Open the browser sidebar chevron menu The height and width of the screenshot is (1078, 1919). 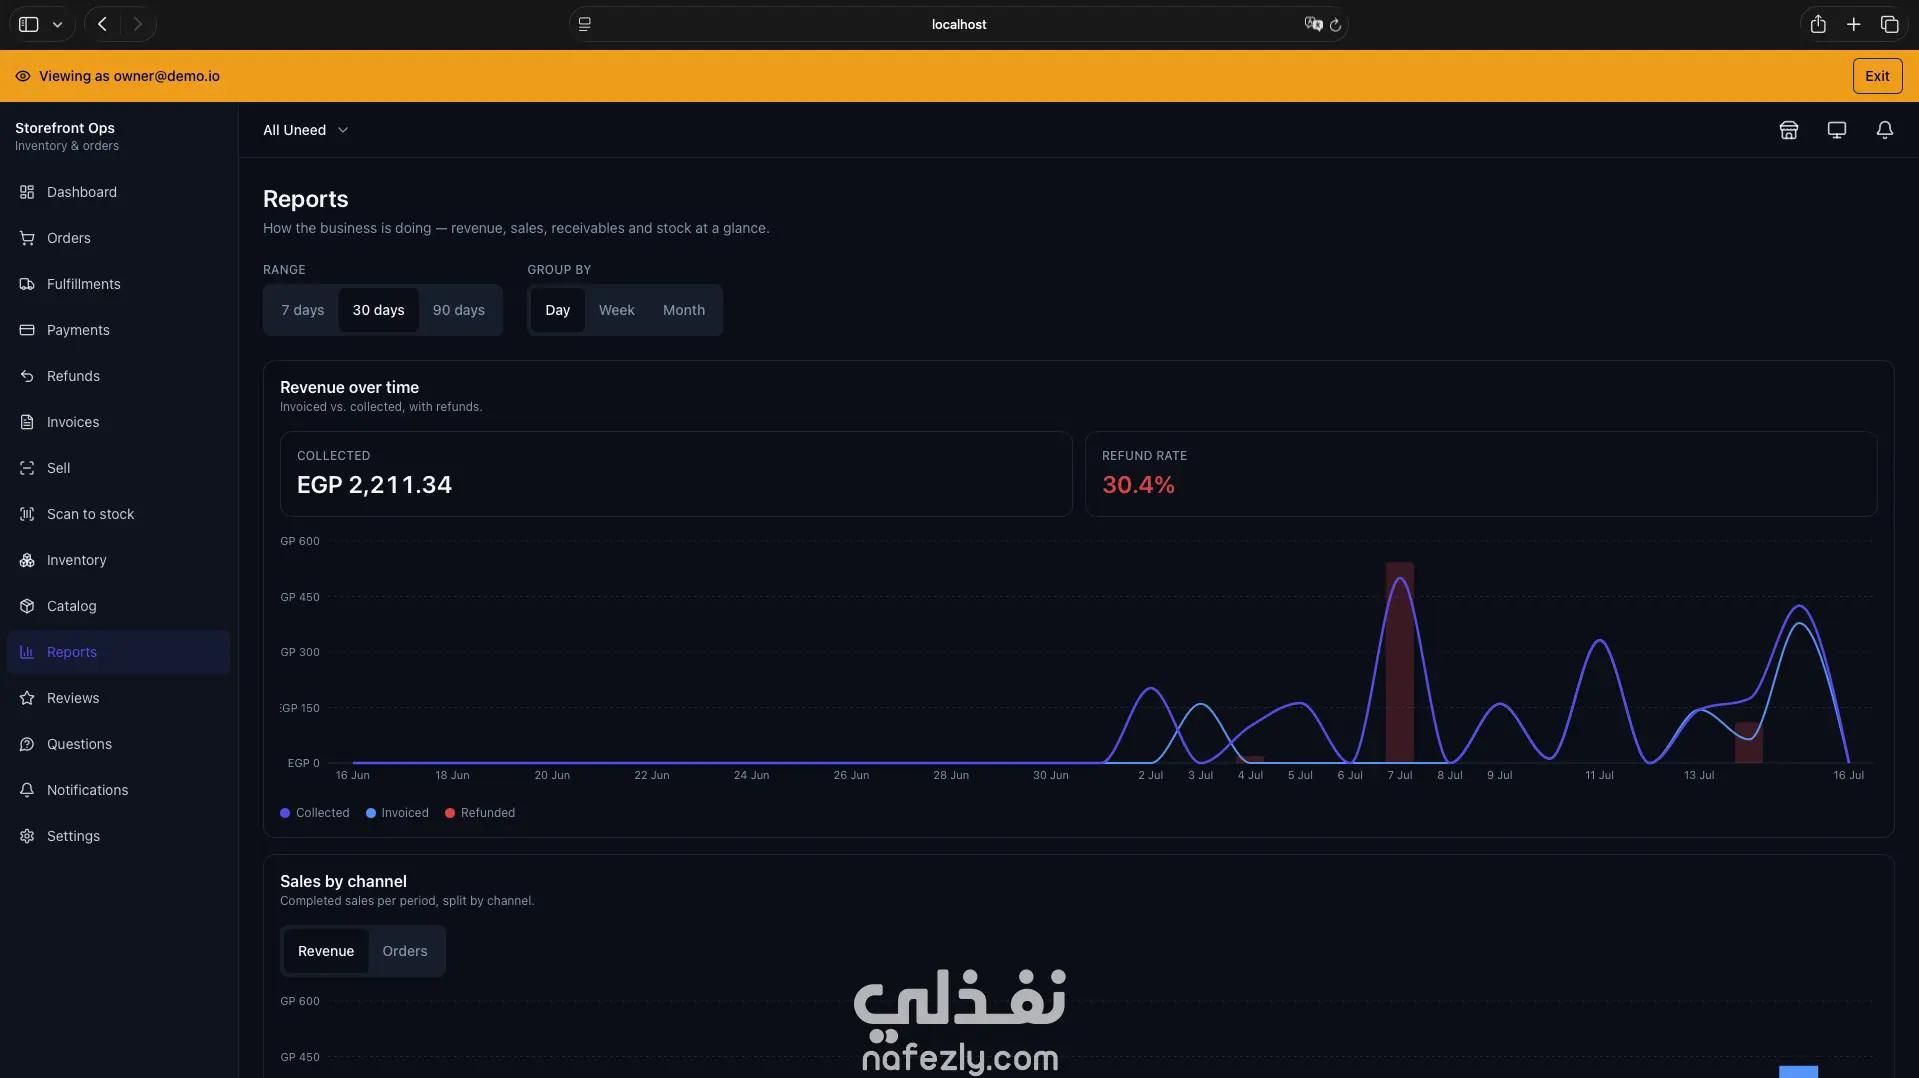[58, 24]
